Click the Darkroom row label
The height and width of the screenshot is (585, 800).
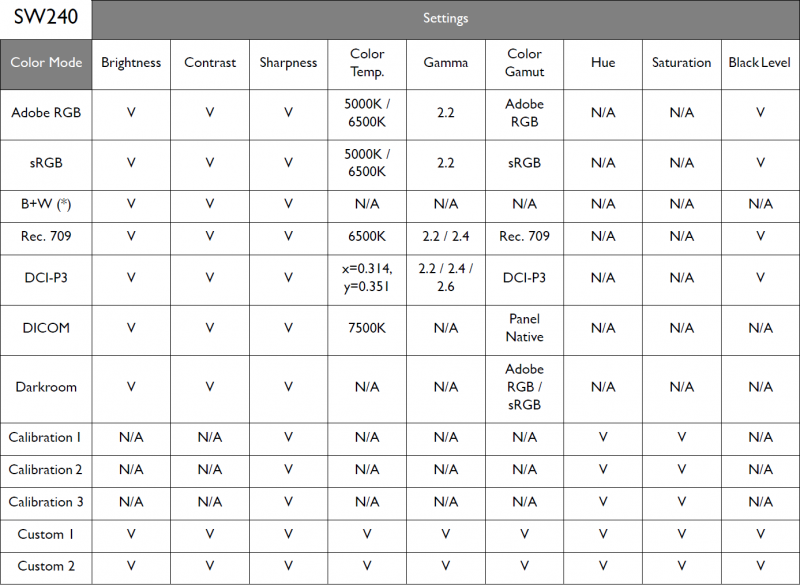tap(46, 387)
